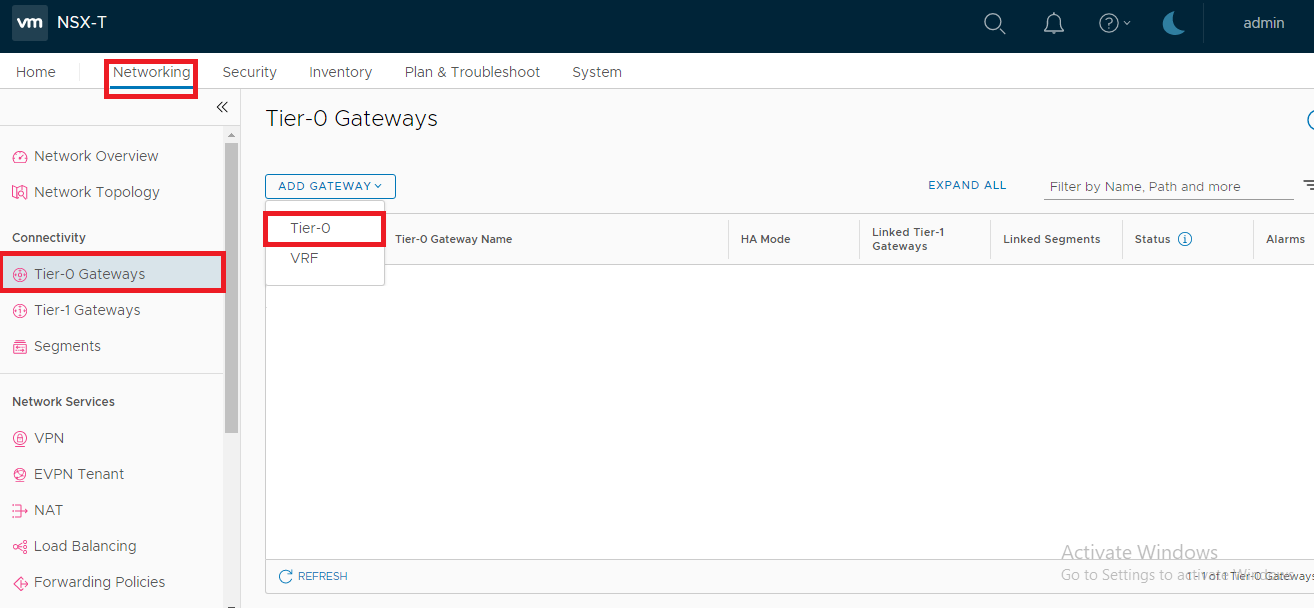Click the Segments sidebar icon
Screen dimensions: 1314x608
click(20, 347)
